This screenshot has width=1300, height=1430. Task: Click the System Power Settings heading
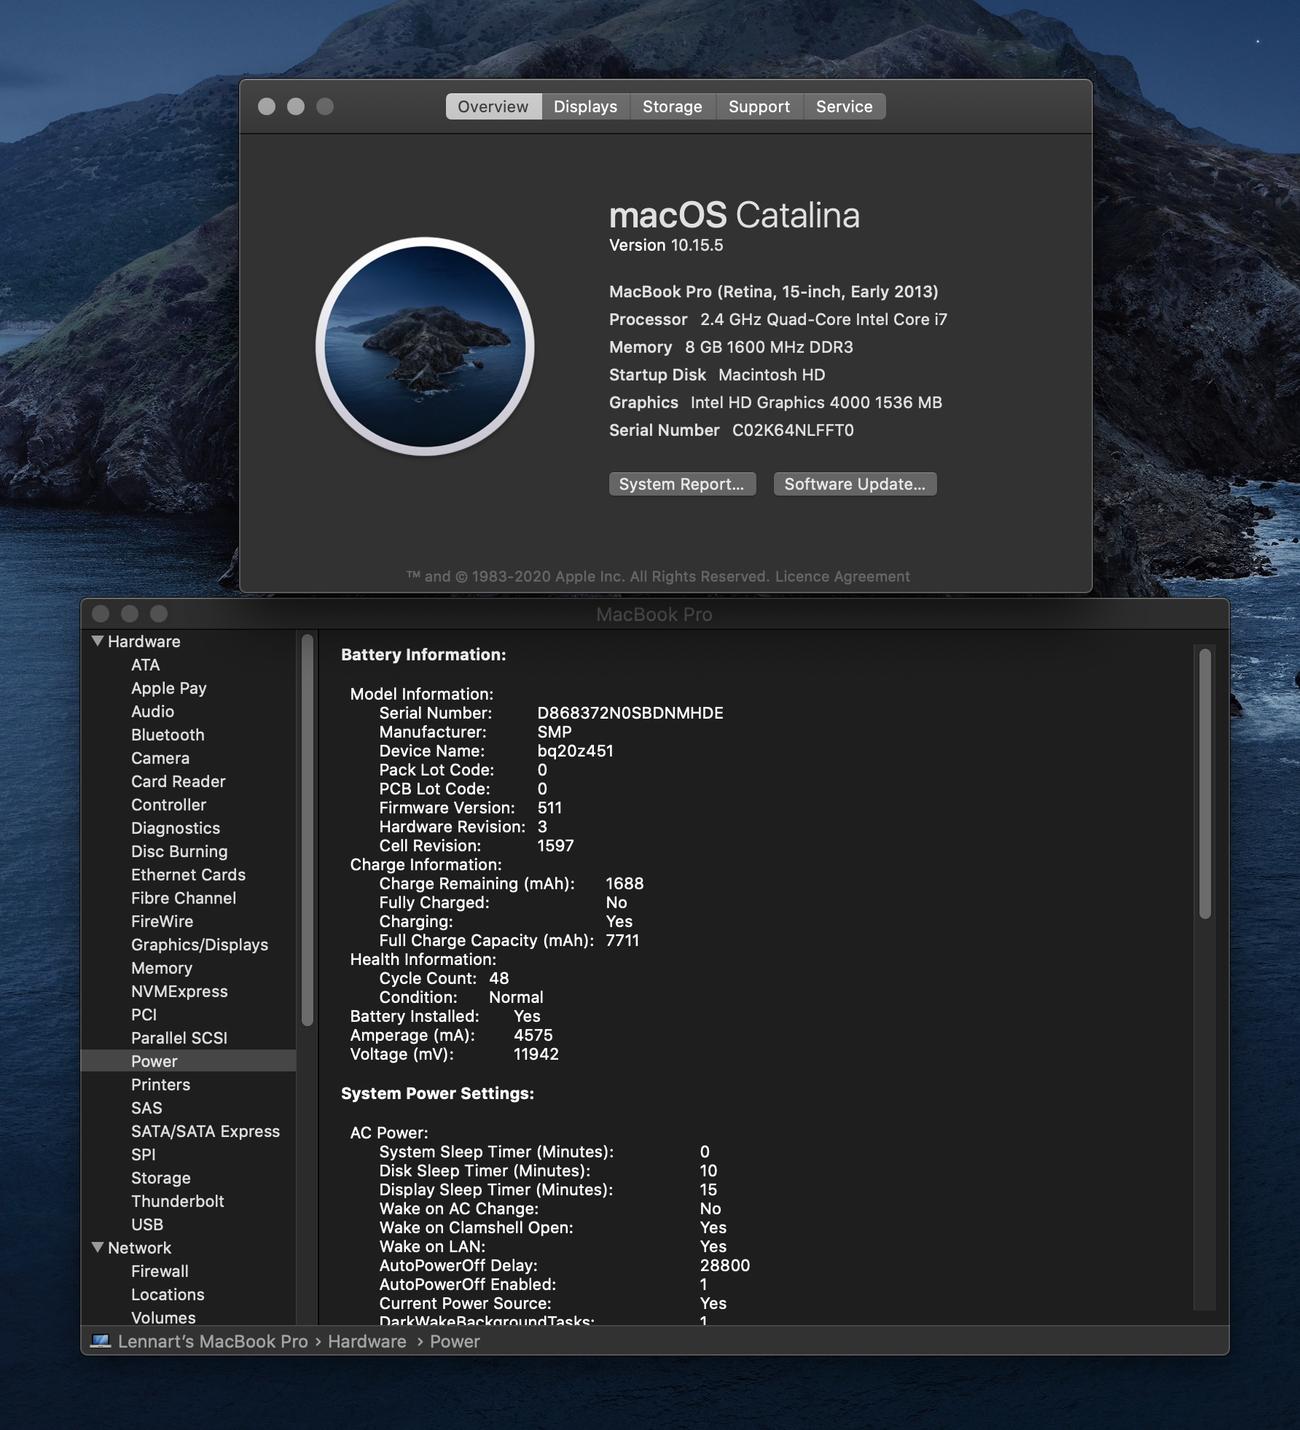point(437,1093)
